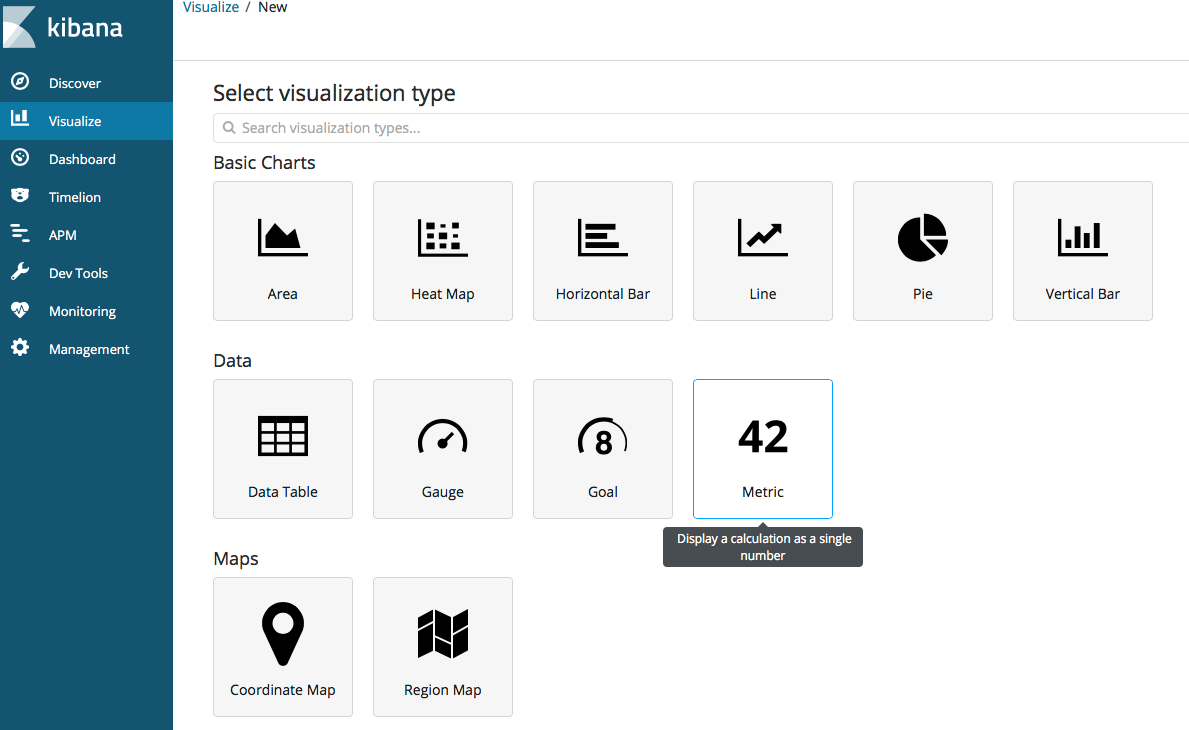Screen dimensions: 1189x730
Task: Click the Visualize bar chart sidebar icon
Action: (x=20, y=118)
